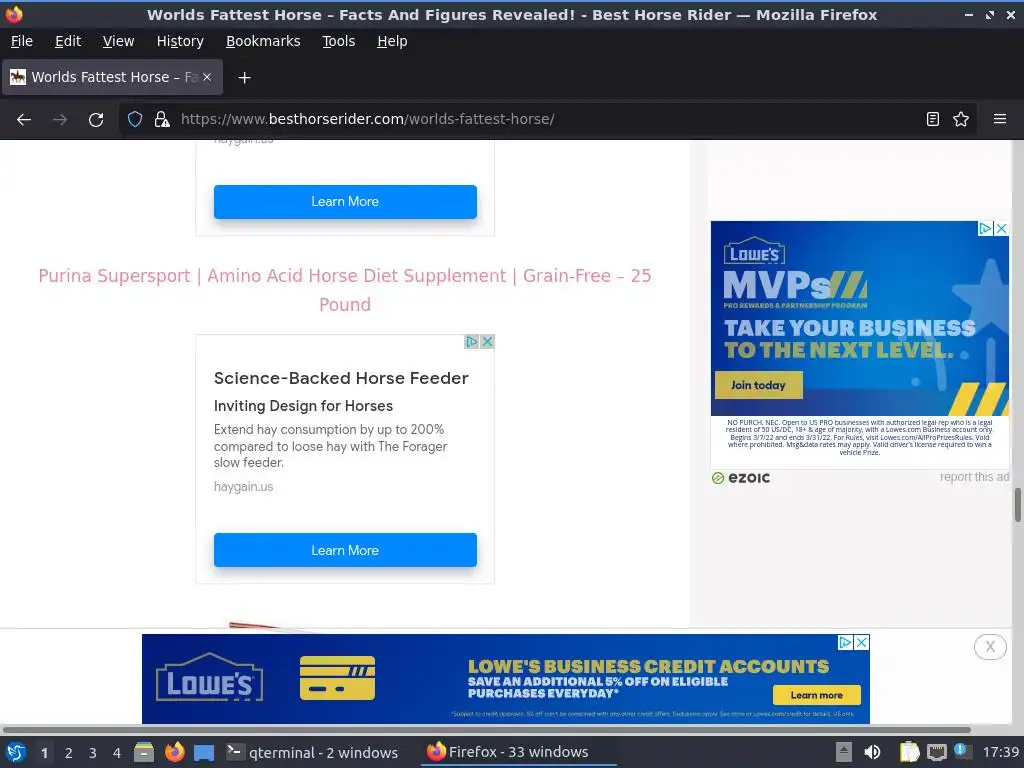Image resolution: width=1024 pixels, height=768 pixels.
Task: Open the Firefox hamburger menu
Action: [999, 120]
